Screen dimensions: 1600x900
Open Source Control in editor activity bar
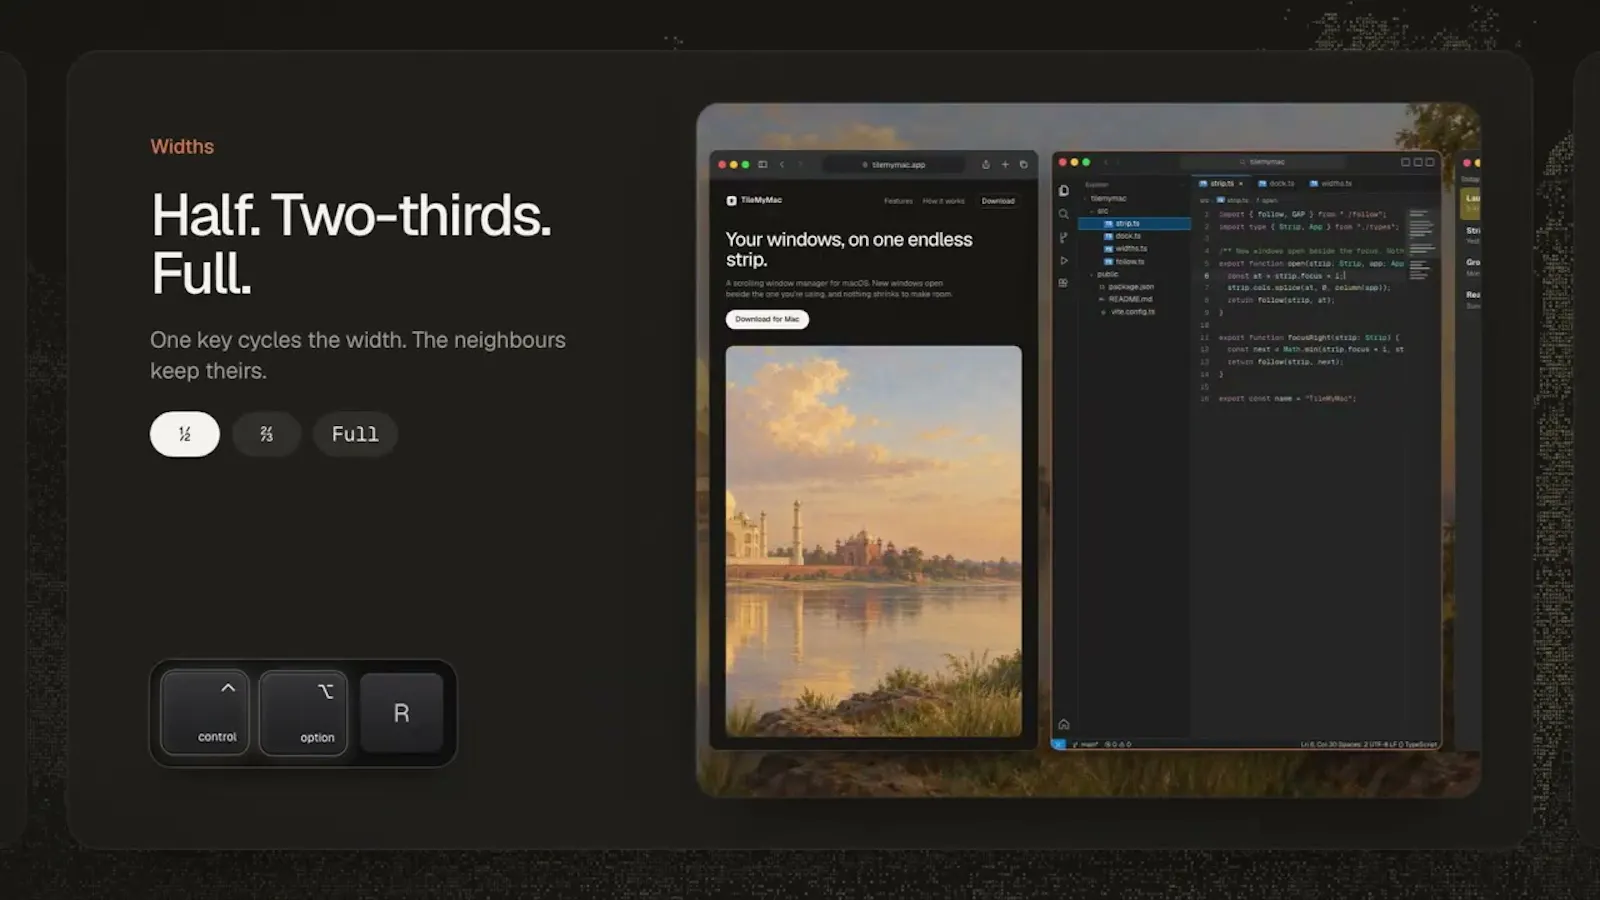tap(1064, 237)
